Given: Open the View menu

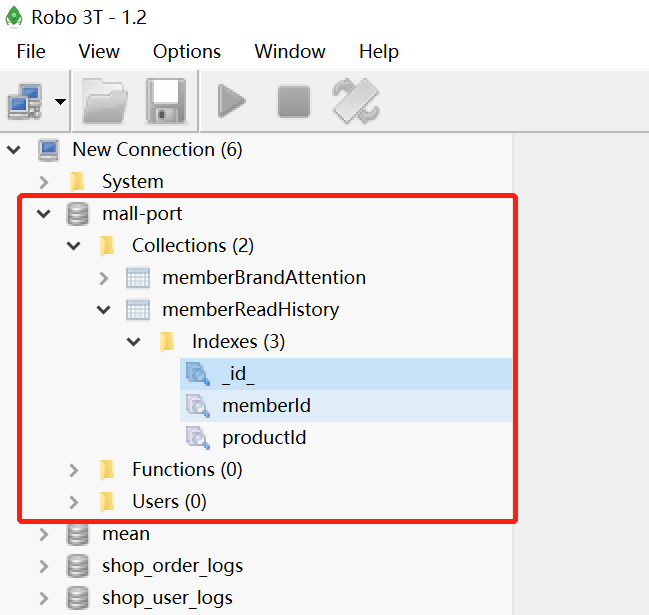Looking at the screenshot, I should click(x=99, y=52).
